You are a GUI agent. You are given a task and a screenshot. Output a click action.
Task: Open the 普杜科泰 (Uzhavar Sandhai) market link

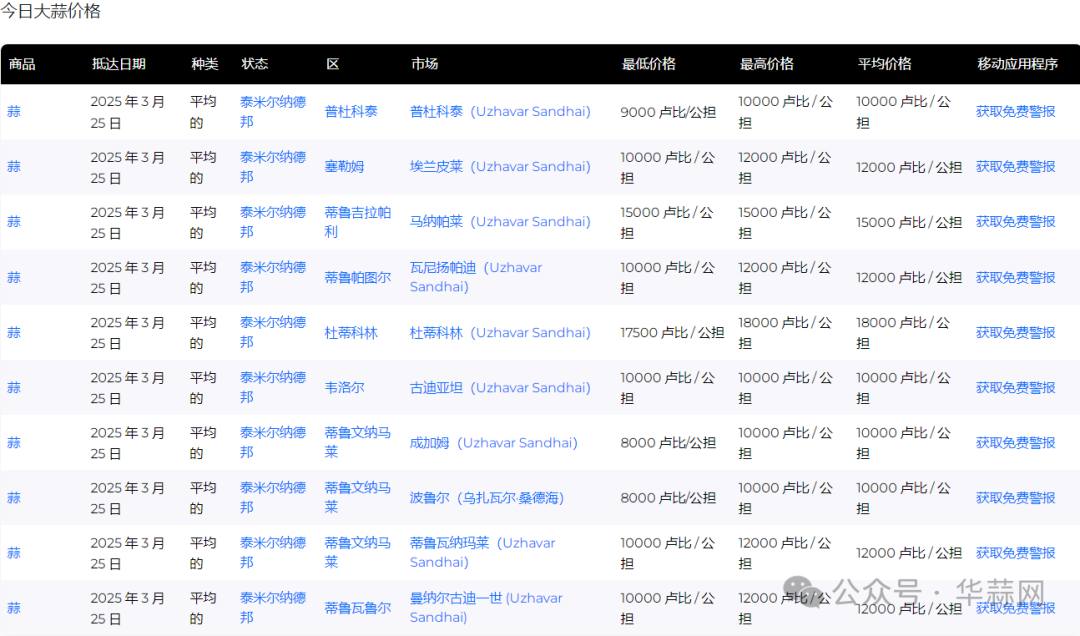(500, 112)
